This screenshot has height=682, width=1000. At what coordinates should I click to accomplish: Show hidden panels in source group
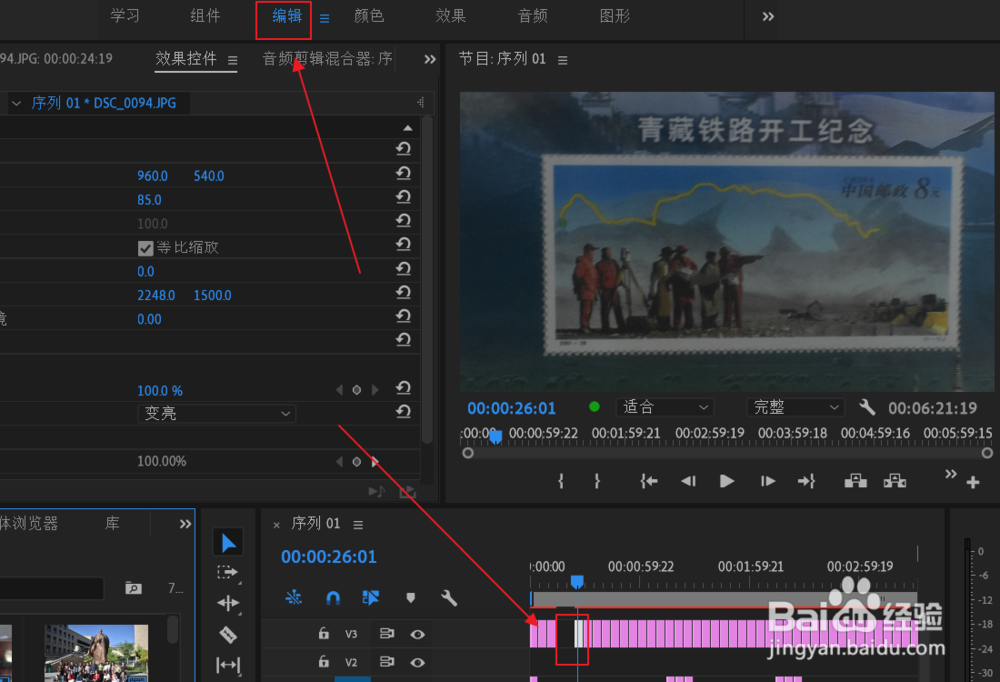430,59
